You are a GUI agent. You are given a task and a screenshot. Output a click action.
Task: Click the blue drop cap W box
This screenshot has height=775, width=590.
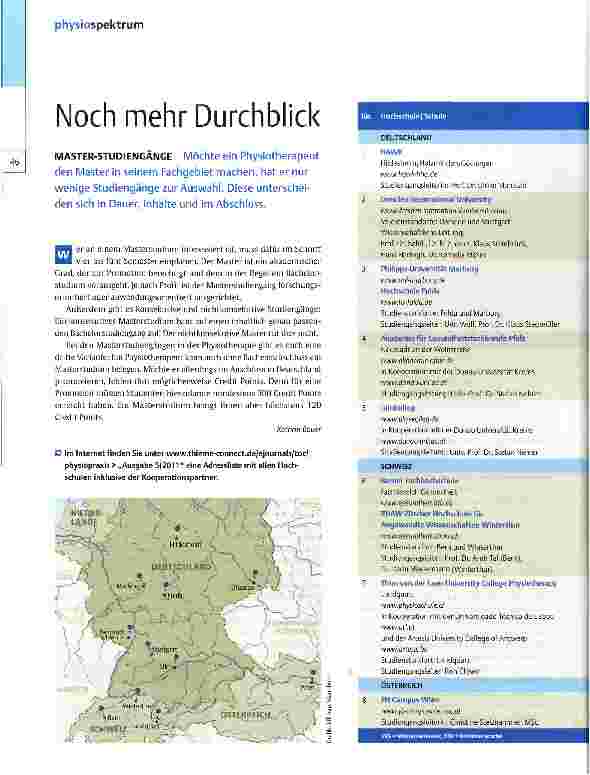pyautogui.click(x=63, y=255)
